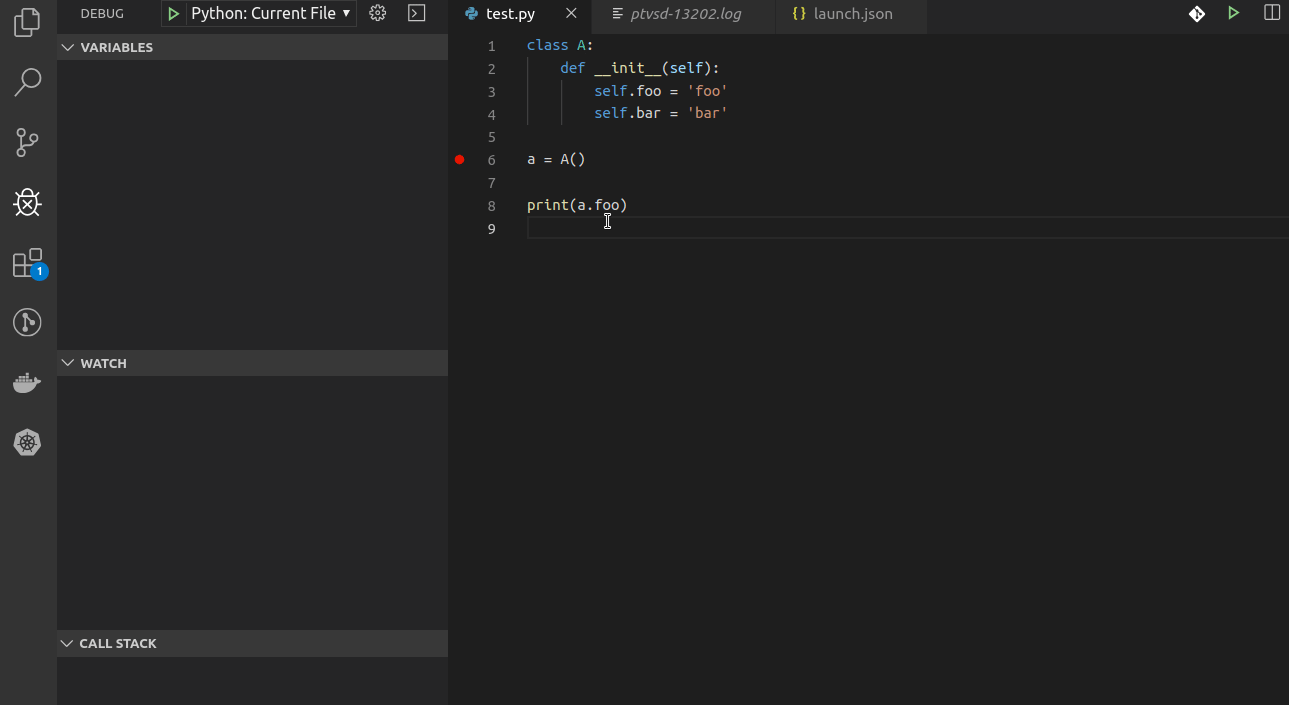This screenshot has height=705, width=1289.
Task: Toggle the breakpoint on line 6
Action: tap(459, 159)
